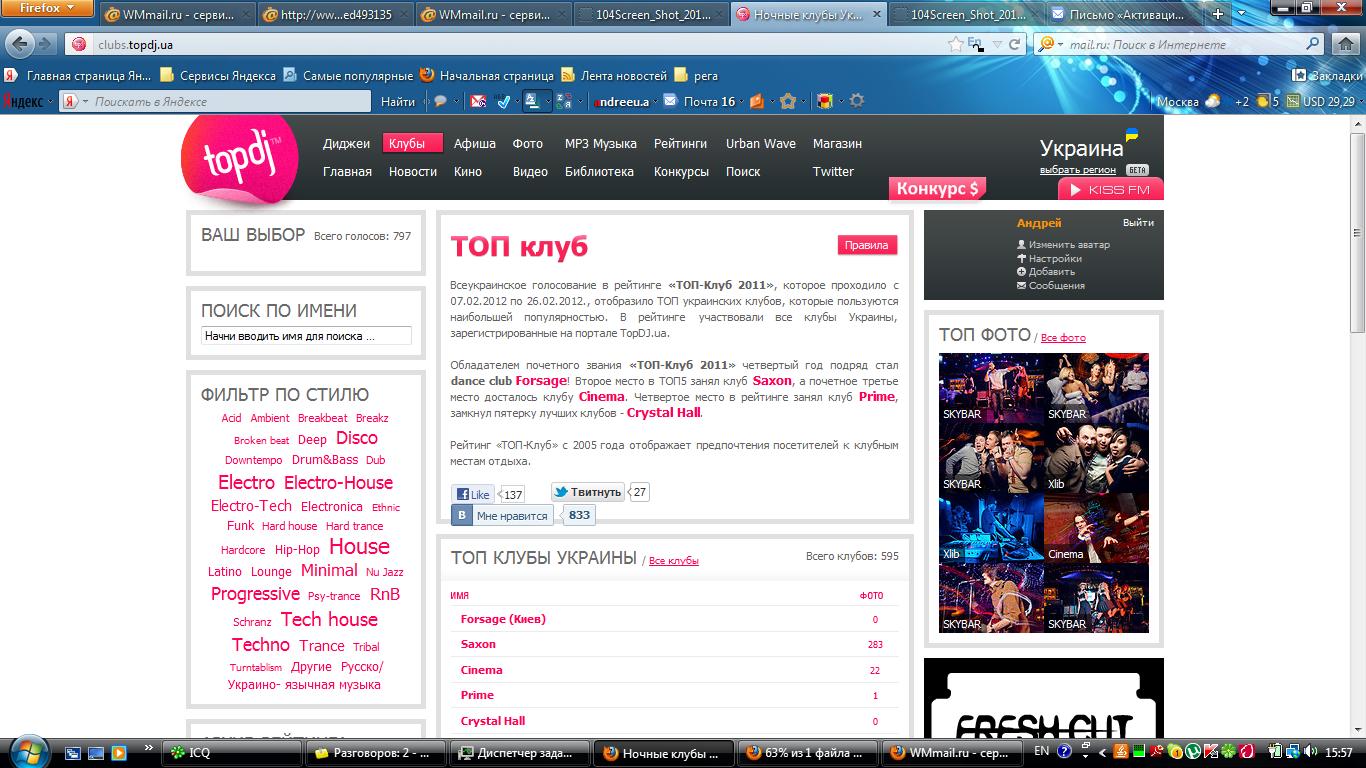Click the Facebook Like button

pyautogui.click(x=474, y=494)
